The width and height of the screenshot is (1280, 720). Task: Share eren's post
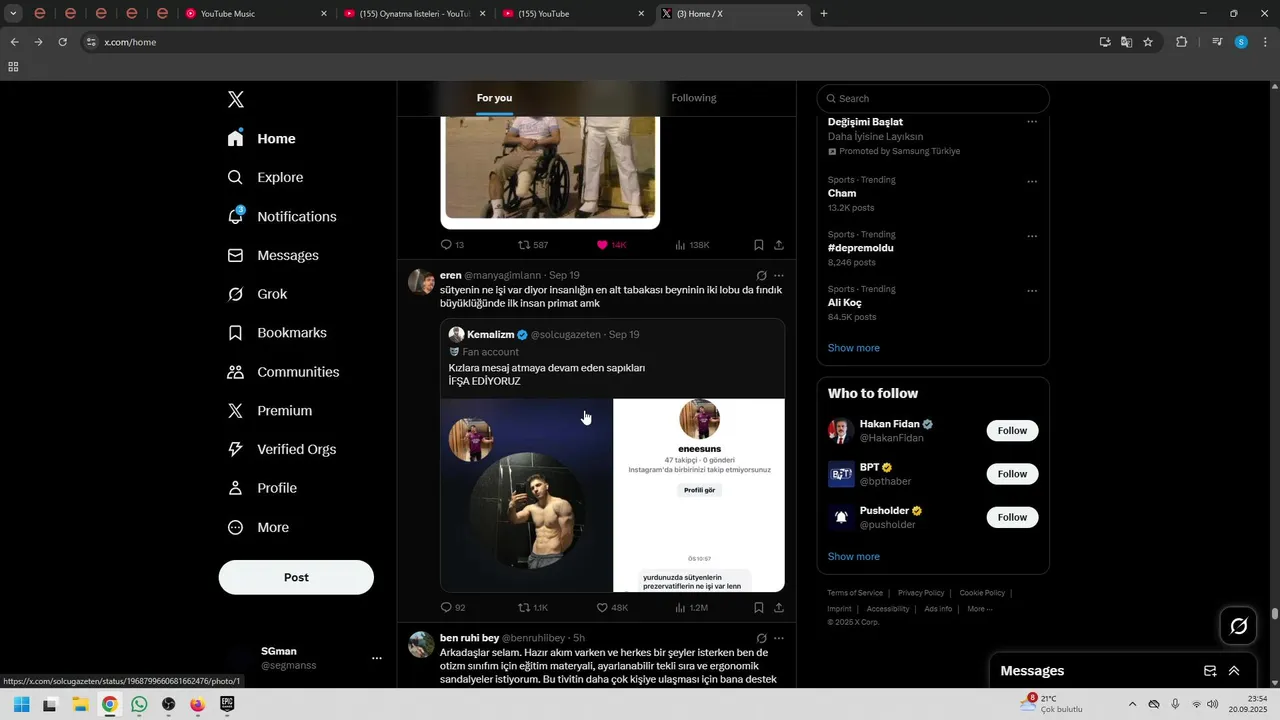click(779, 607)
